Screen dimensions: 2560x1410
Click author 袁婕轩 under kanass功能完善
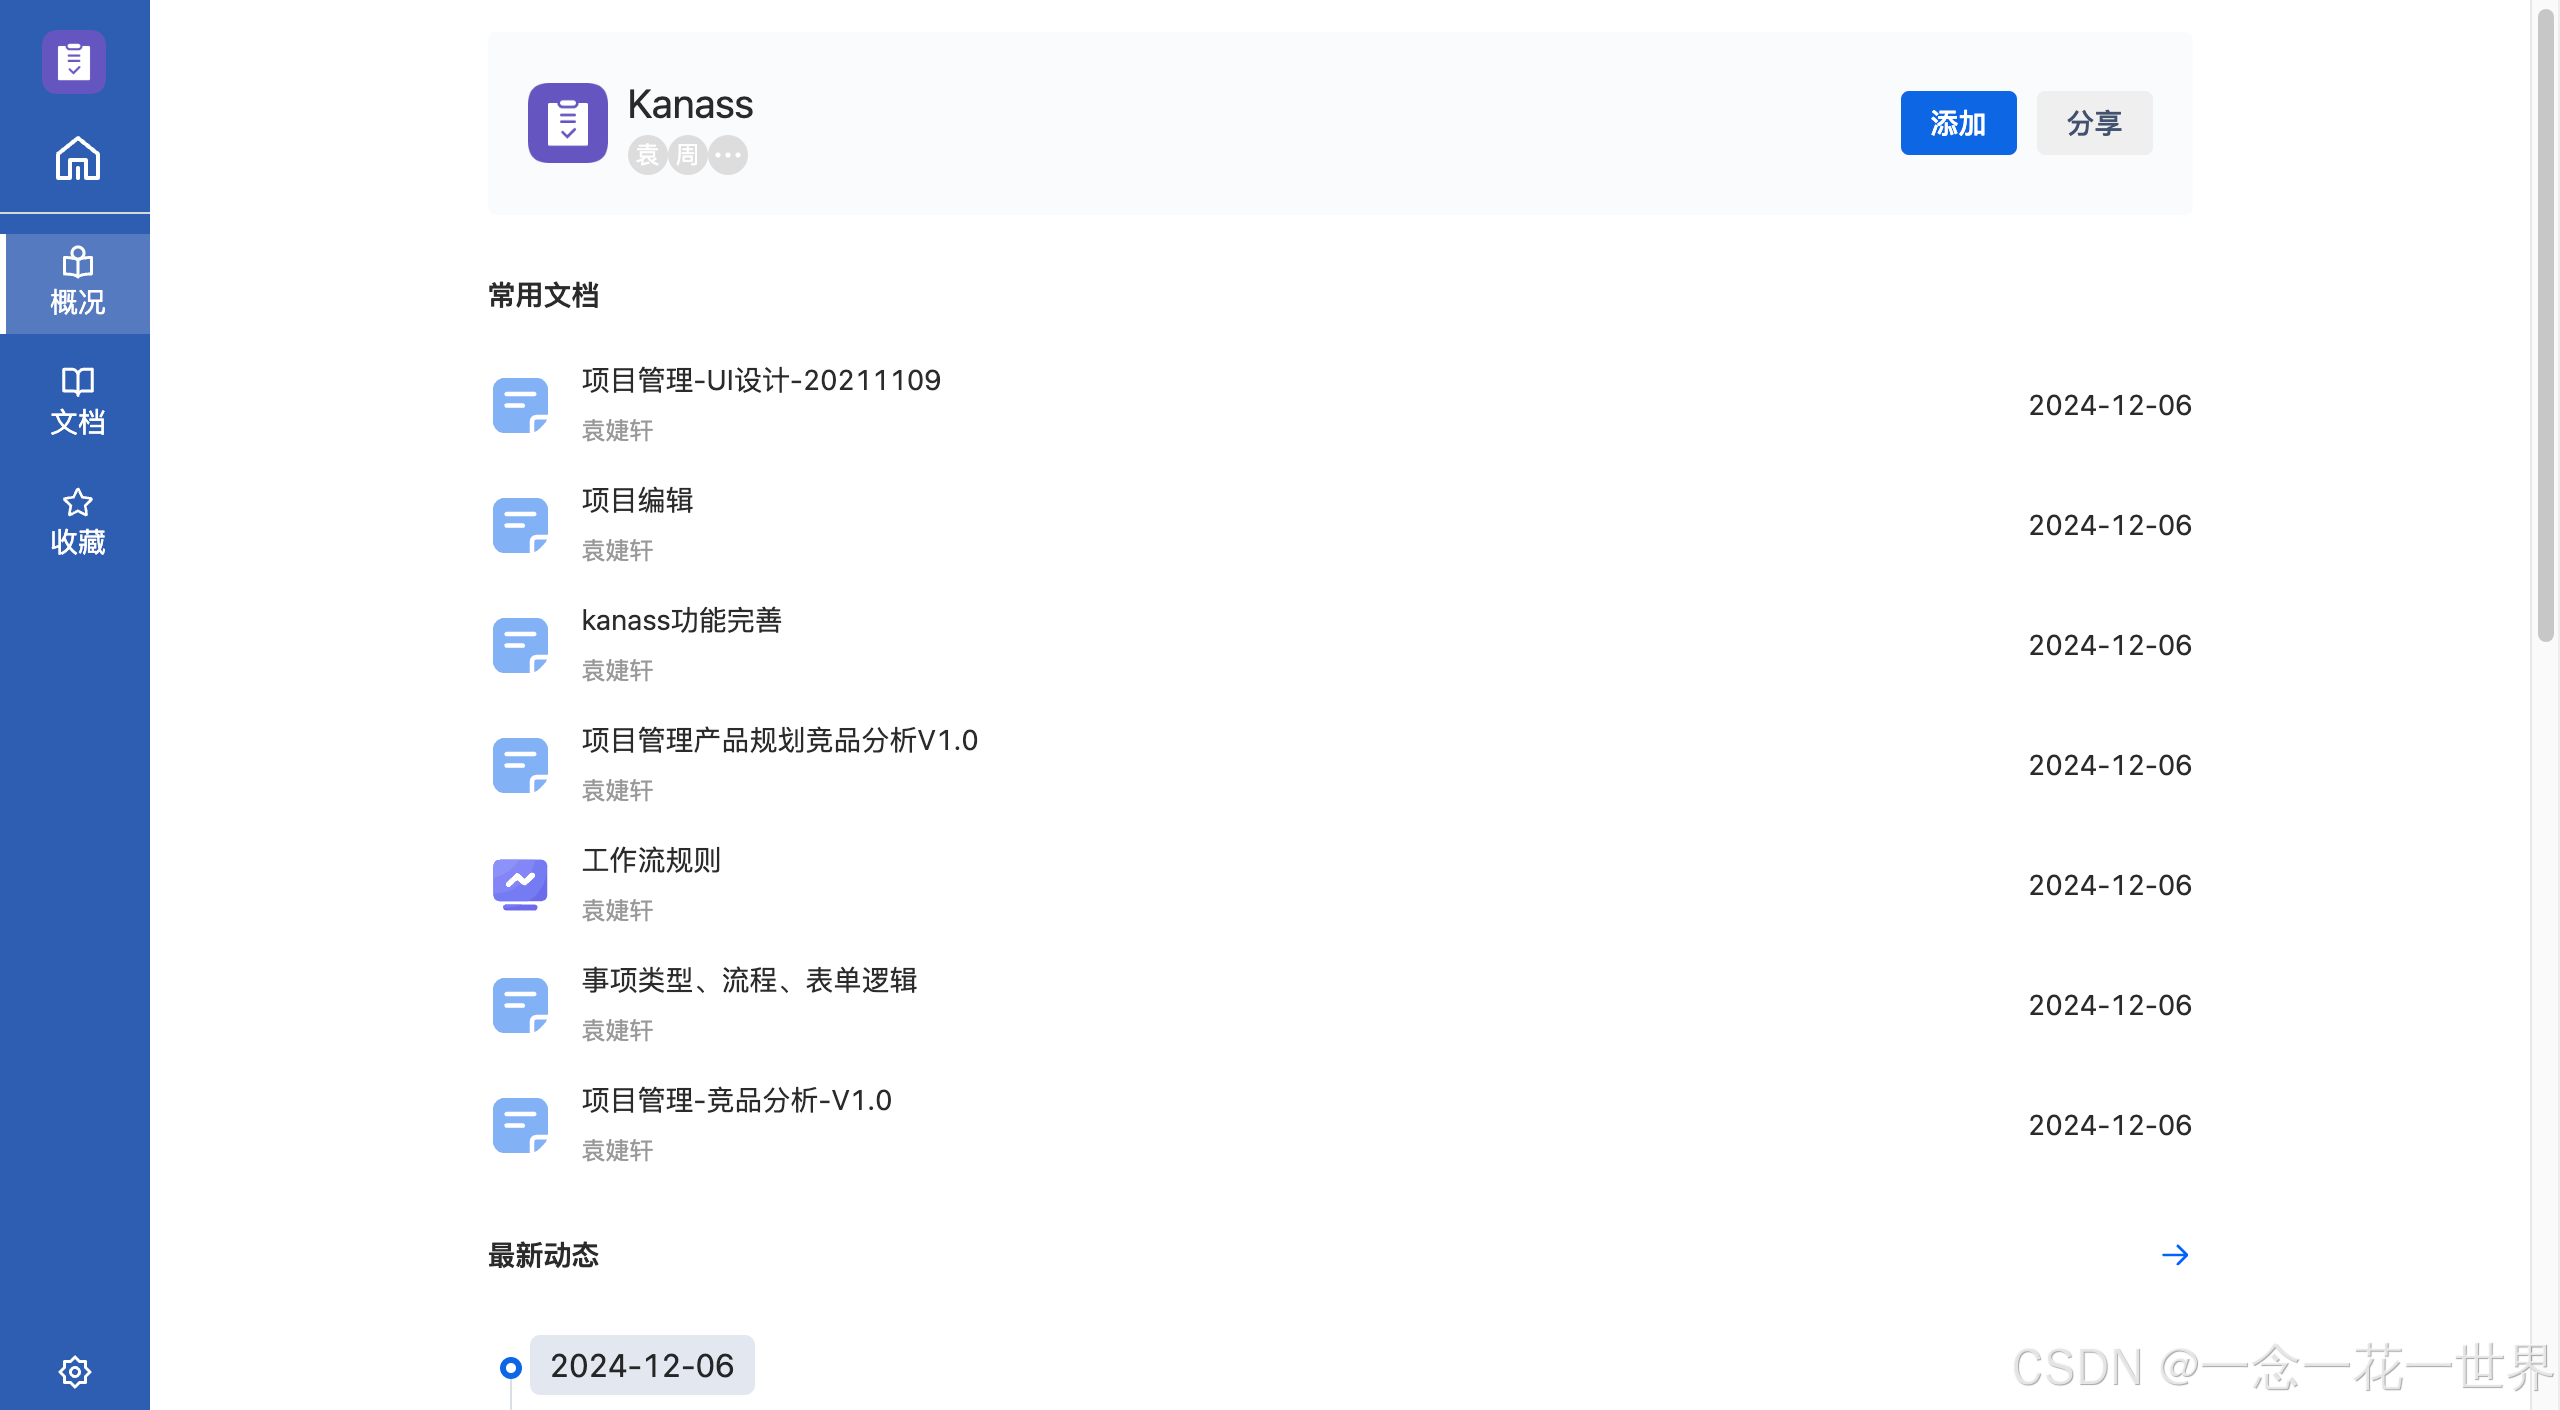pyautogui.click(x=617, y=670)
